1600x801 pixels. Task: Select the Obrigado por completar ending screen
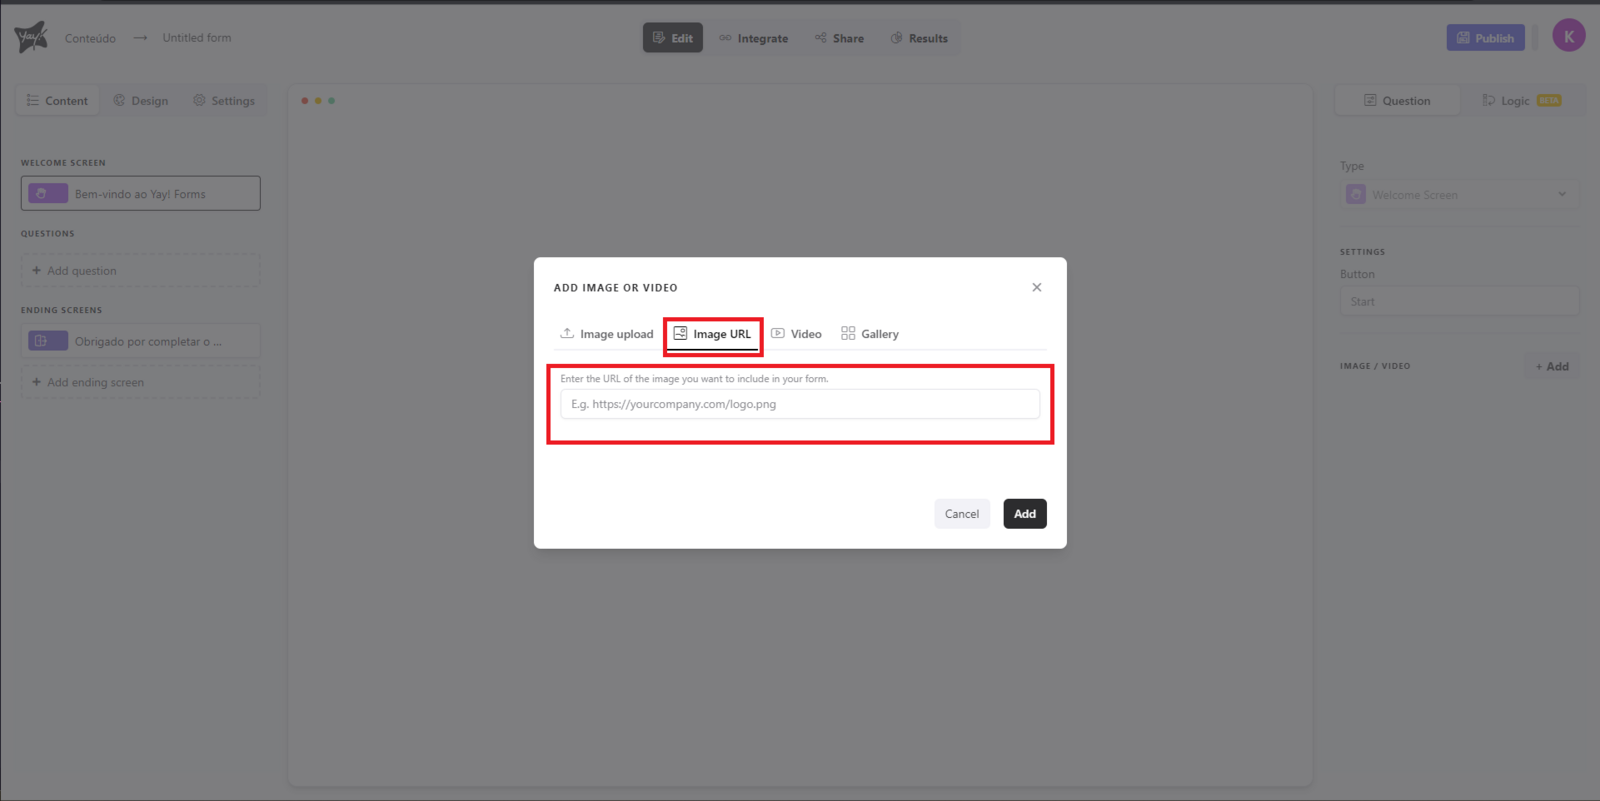pos(140,341)
